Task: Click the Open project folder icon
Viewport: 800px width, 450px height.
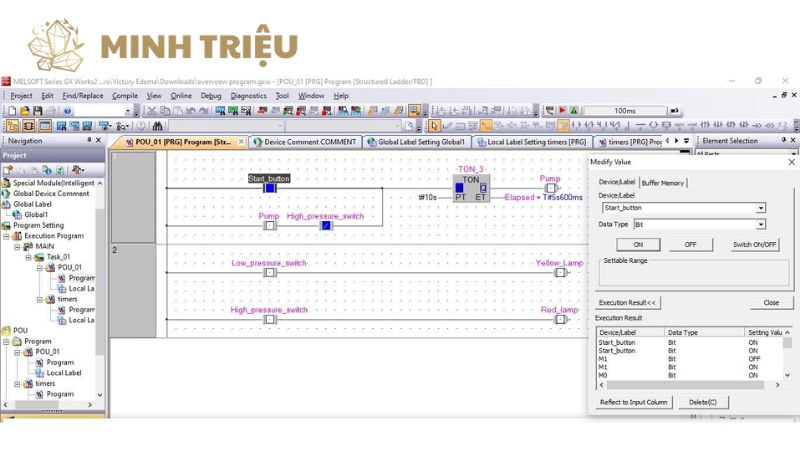Action: 24,111
